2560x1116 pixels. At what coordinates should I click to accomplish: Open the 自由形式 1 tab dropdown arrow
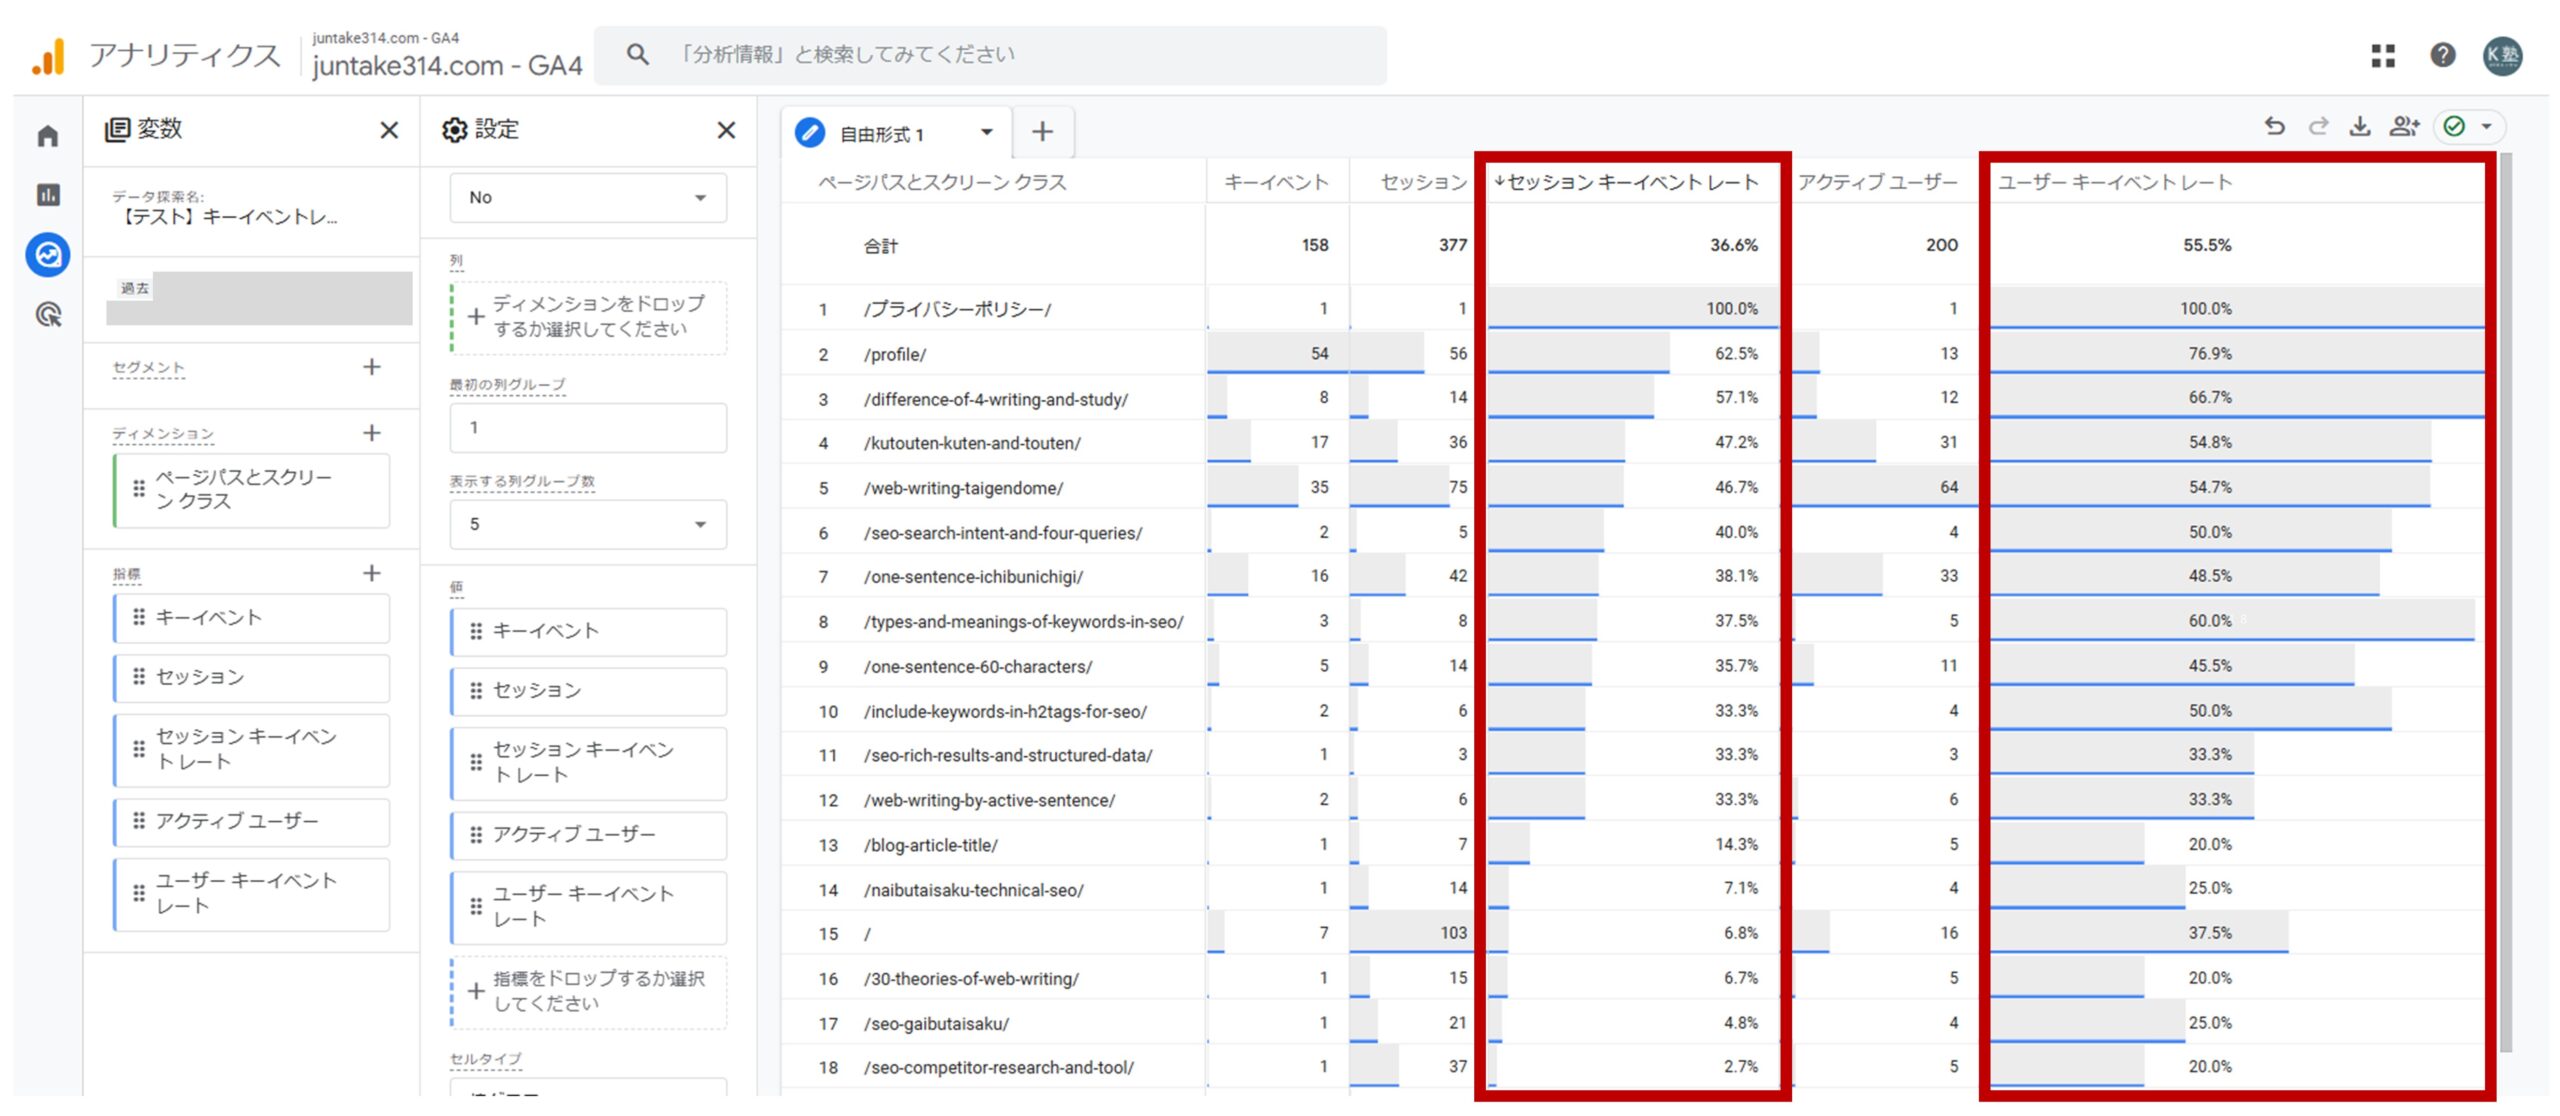[986, 132]
